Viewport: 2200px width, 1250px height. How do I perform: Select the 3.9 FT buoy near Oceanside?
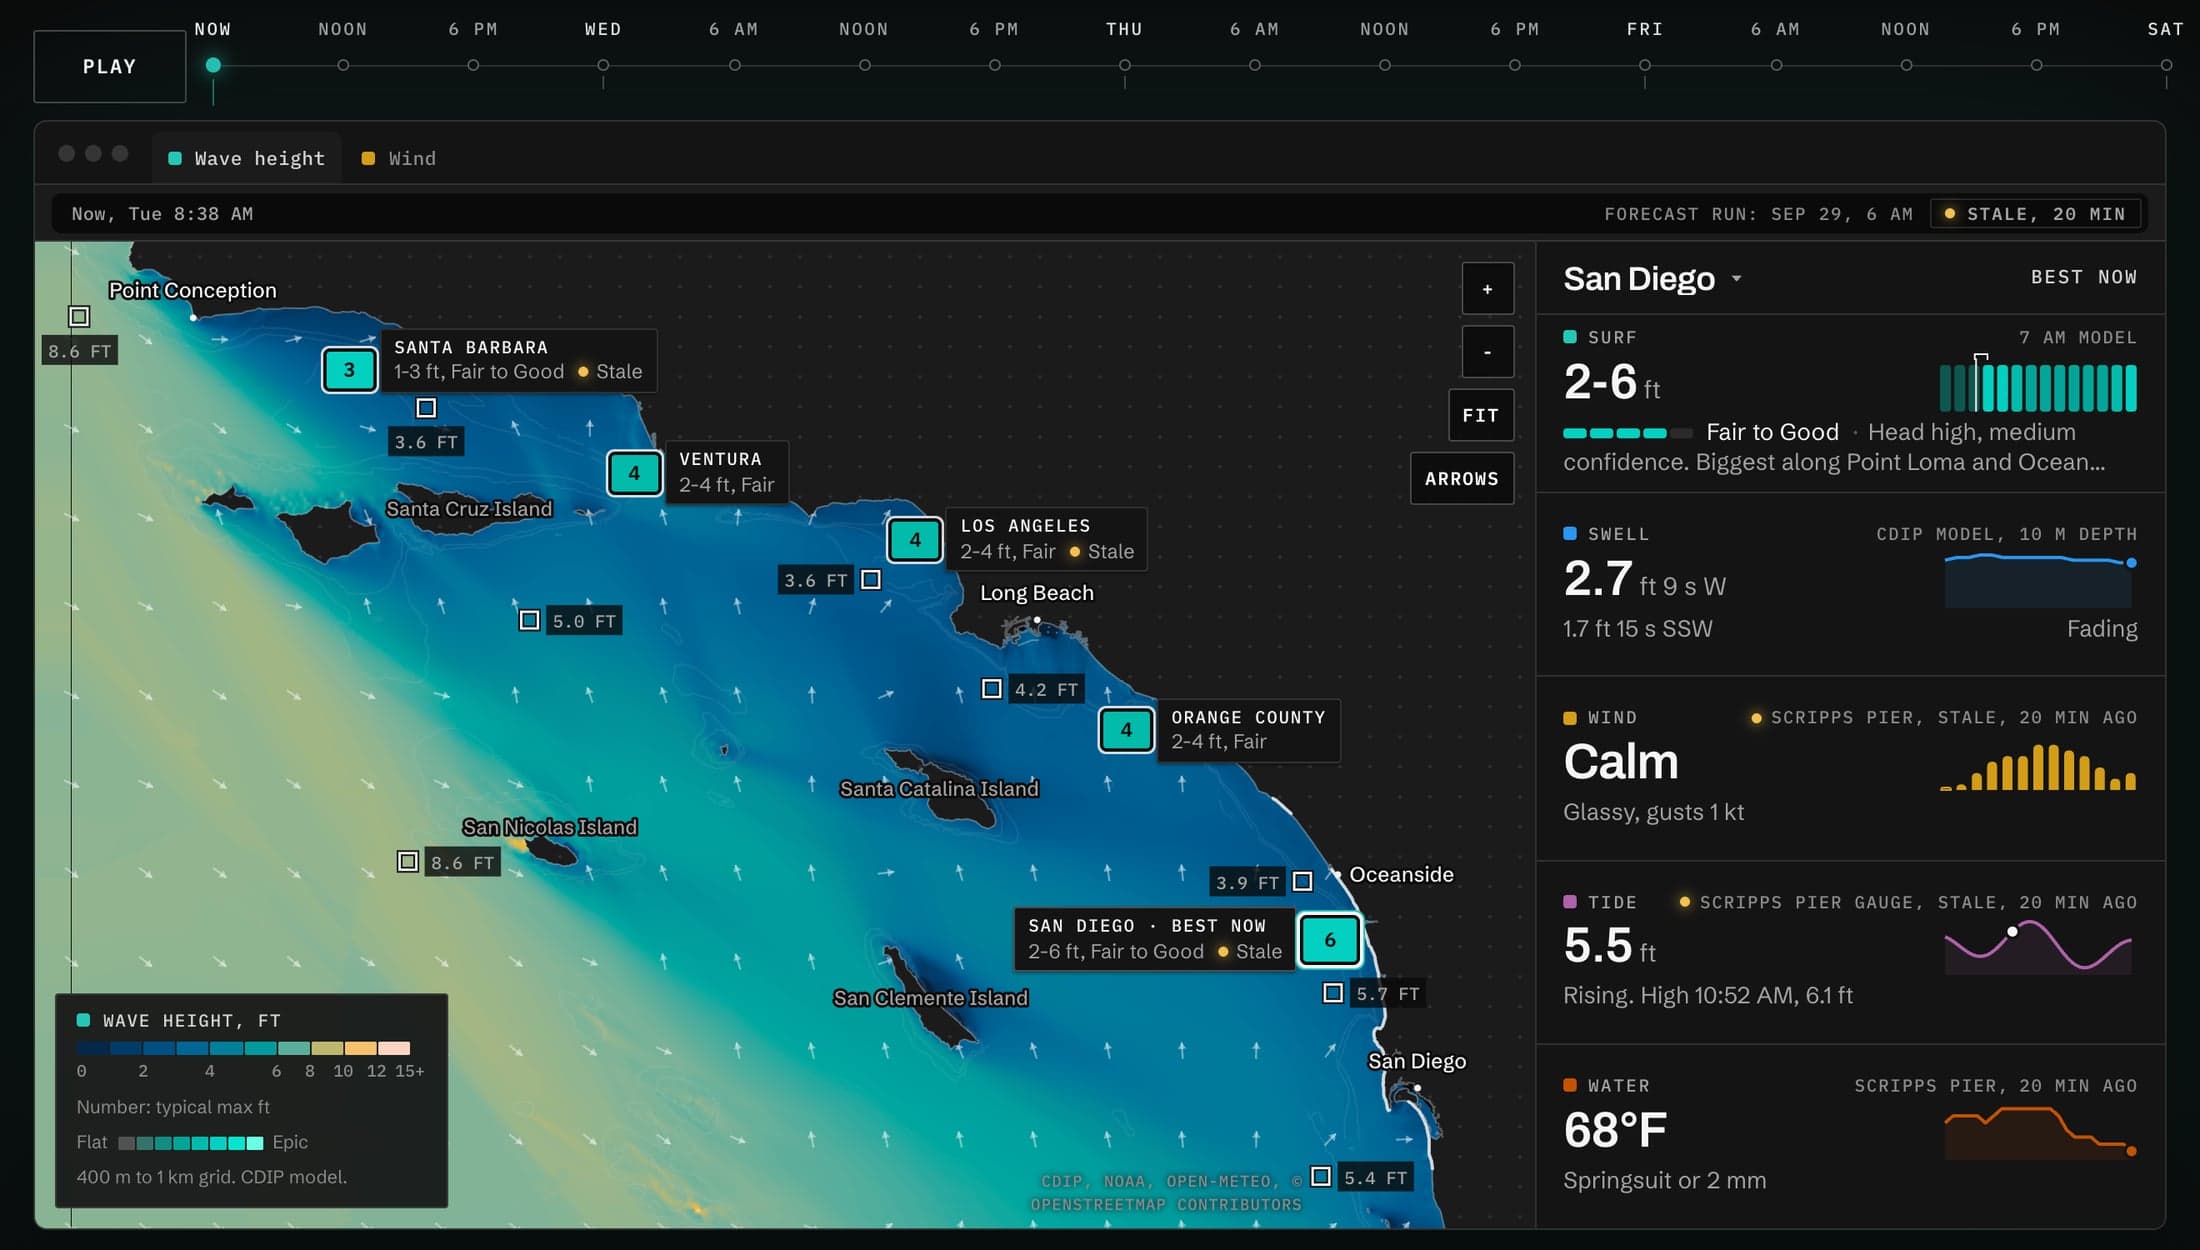click(1302, 882)
